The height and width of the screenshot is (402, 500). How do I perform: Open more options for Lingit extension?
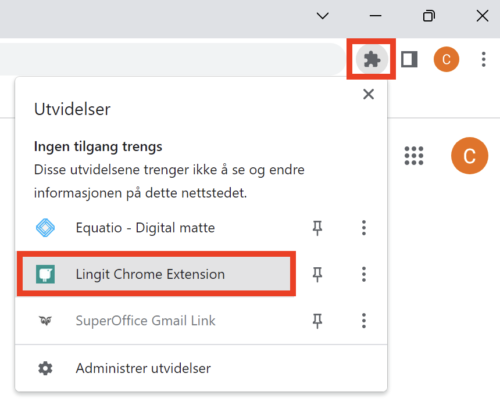364,274
